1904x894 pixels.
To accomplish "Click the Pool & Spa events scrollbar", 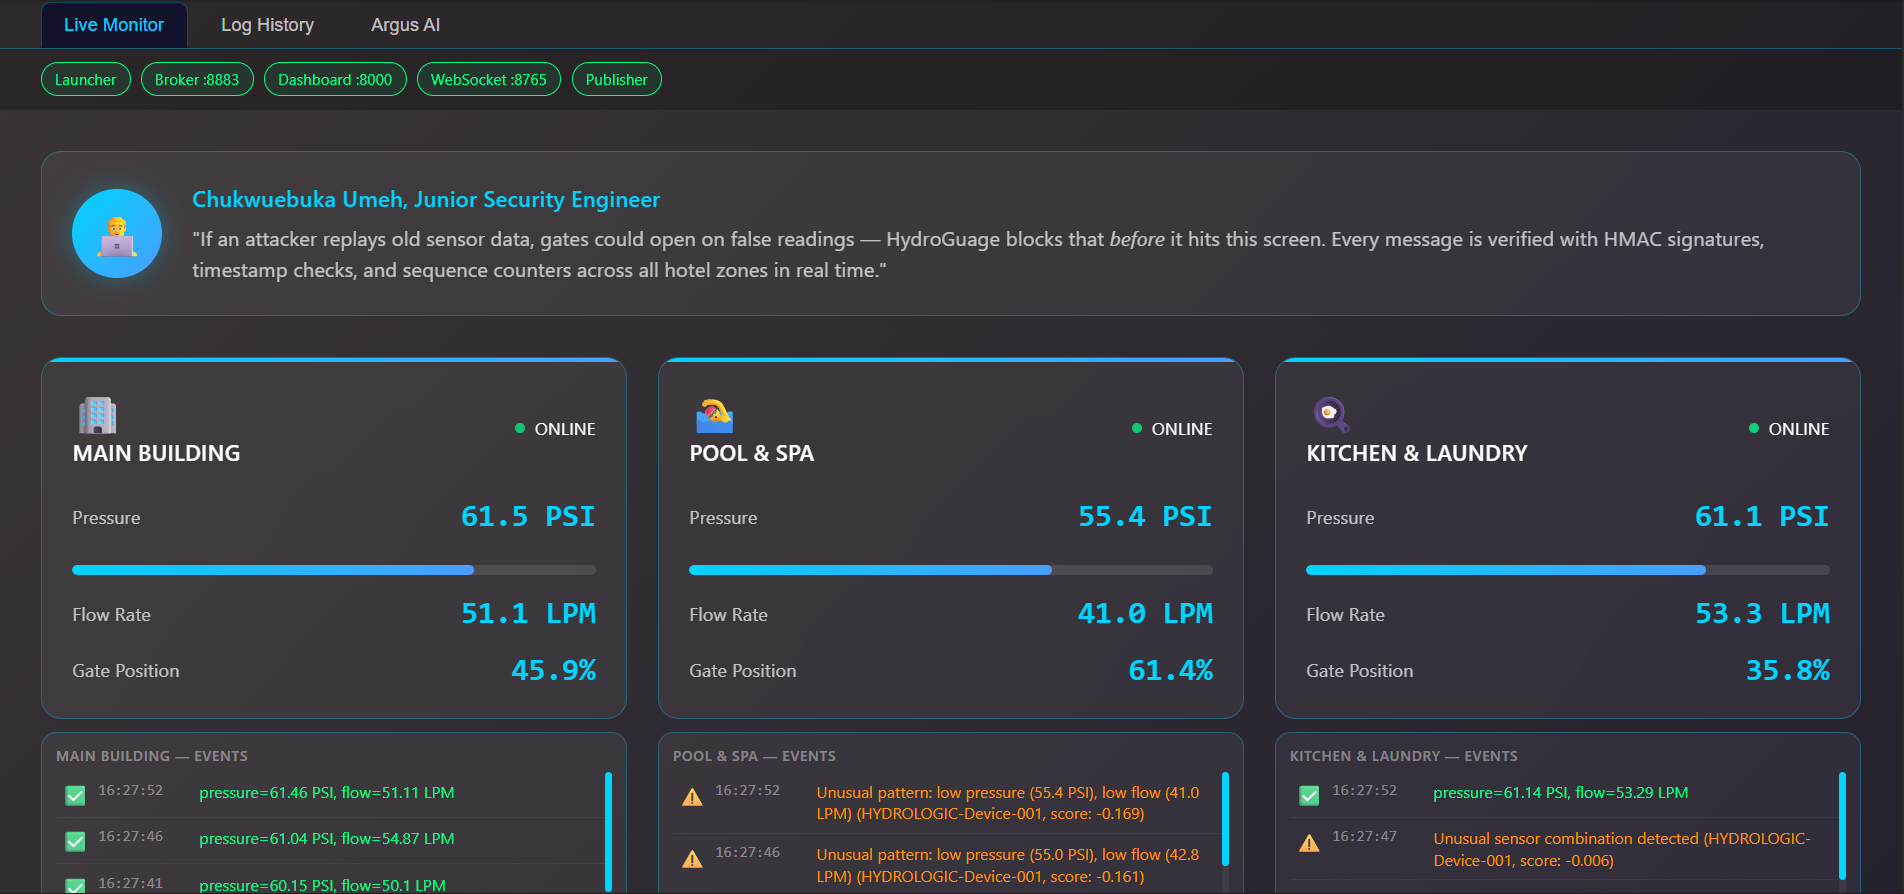I will pos(1225,818).
